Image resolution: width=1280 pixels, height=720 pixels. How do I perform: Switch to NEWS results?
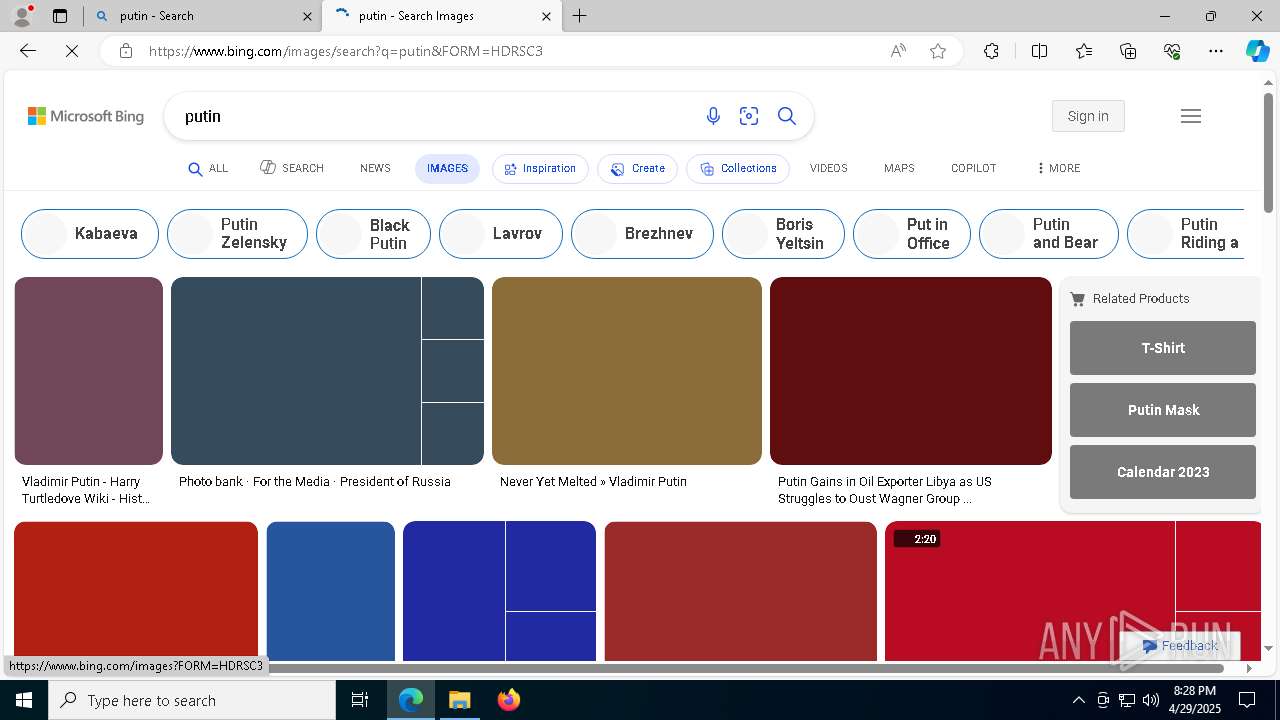[375, 168]
